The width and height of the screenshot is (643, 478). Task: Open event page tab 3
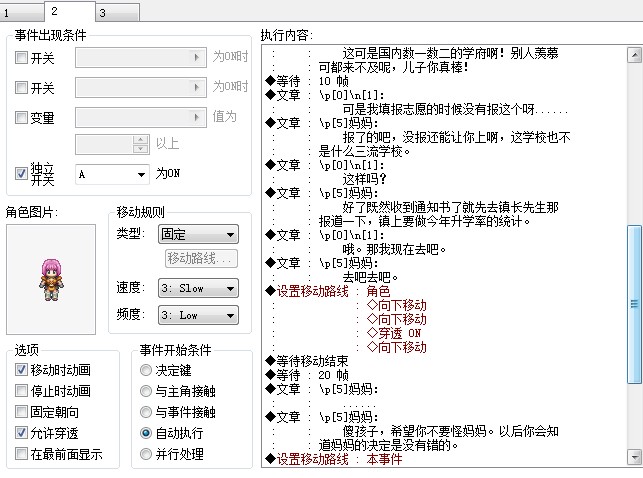[x=118, y=12]
